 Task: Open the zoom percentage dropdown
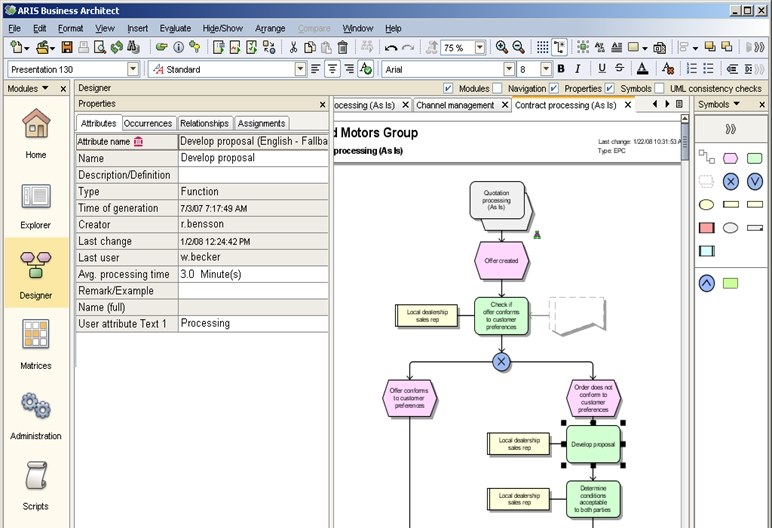coord(480,48)
